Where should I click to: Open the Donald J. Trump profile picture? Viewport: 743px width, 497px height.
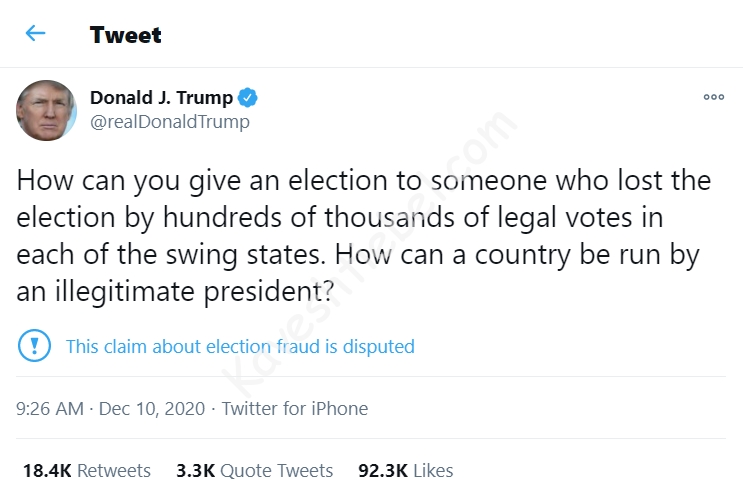pyautogui.click(x=46, y=110)
